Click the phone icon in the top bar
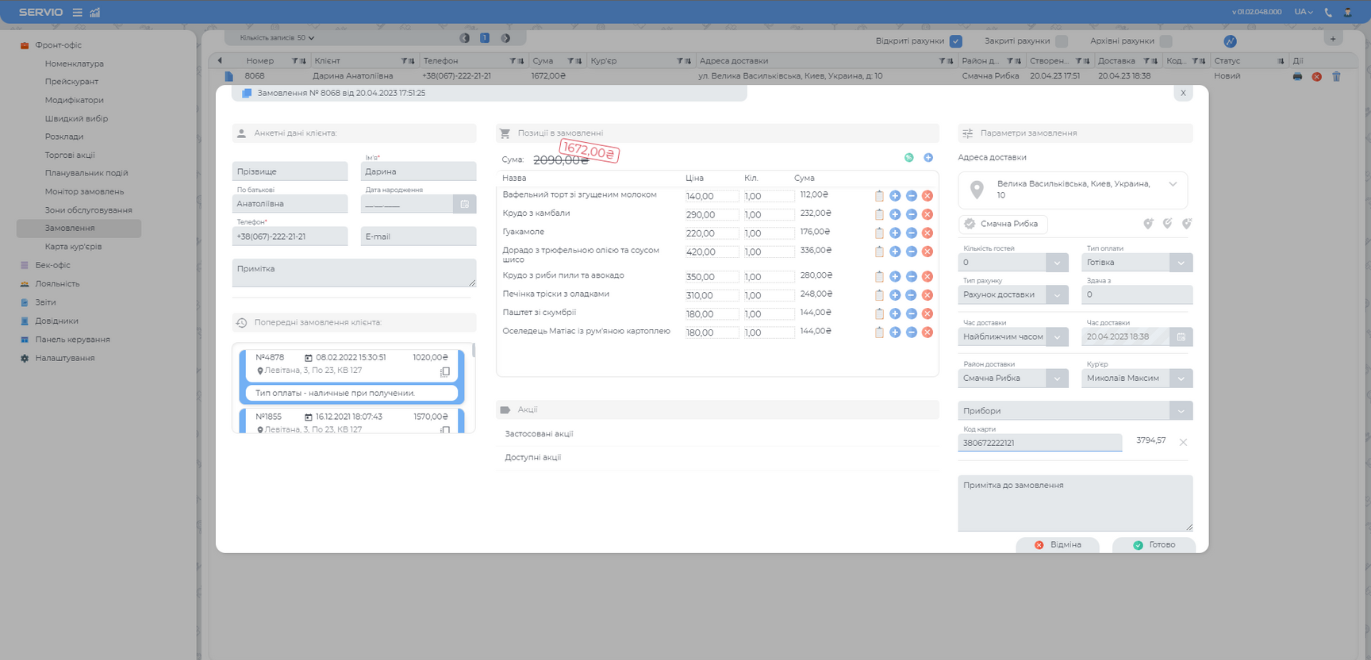1371x660 pixels. (1328, 12)
